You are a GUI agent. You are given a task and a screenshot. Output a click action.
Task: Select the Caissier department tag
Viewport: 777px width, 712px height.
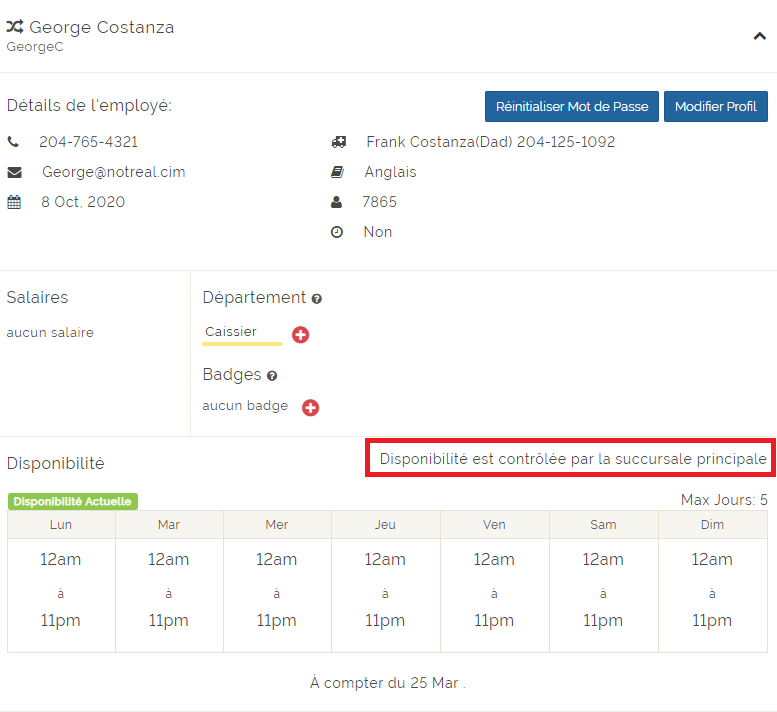coord(231,332)
